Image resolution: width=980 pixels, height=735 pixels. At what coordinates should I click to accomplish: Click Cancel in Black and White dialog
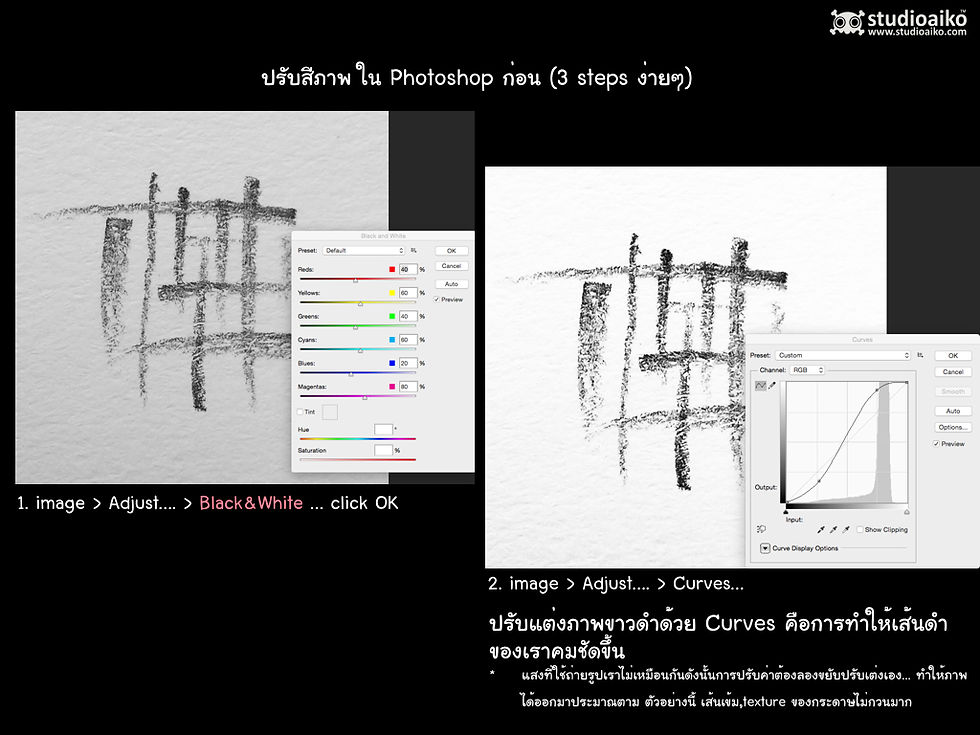pyautogui.click(x=451, y=266)
